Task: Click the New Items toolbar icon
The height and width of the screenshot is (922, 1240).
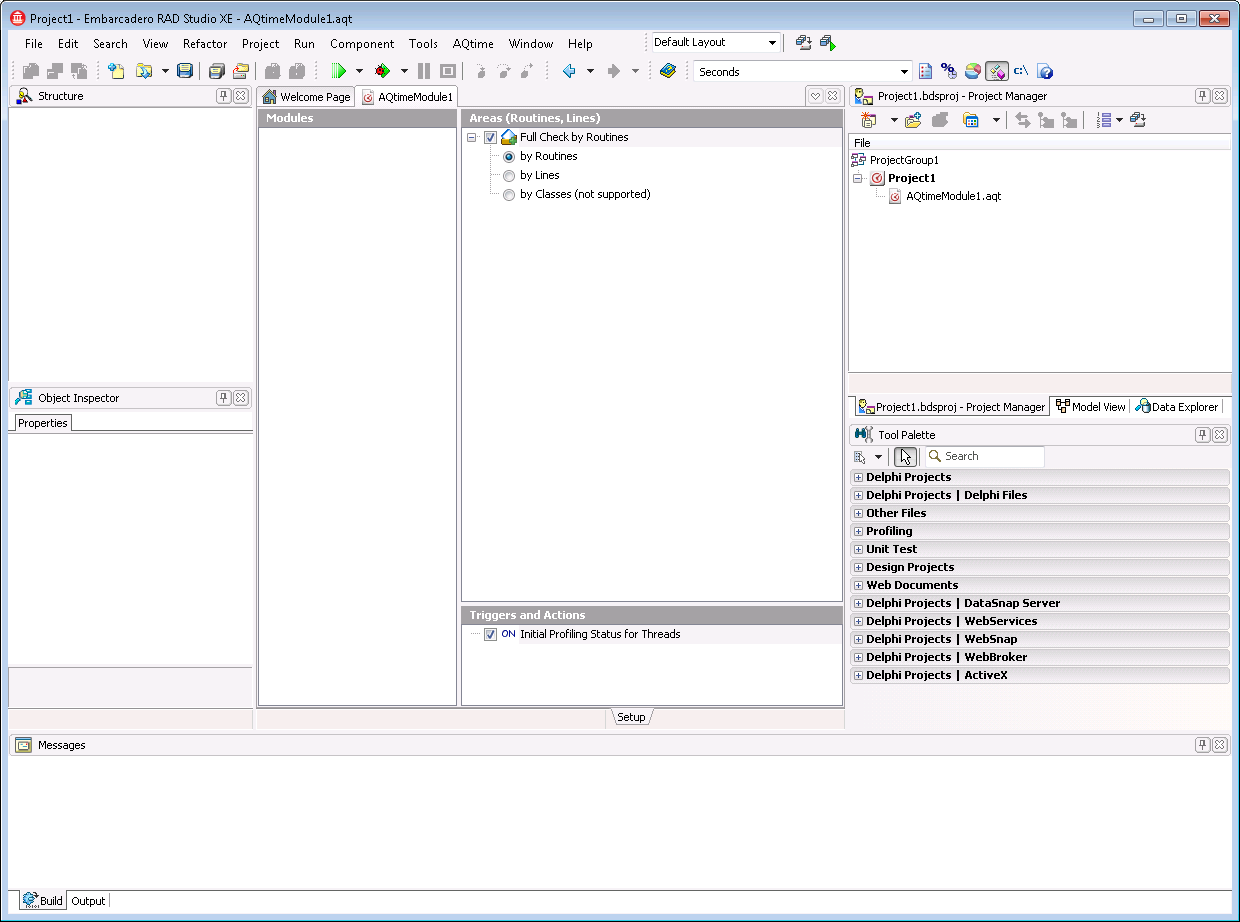Action: coord(116,71)
